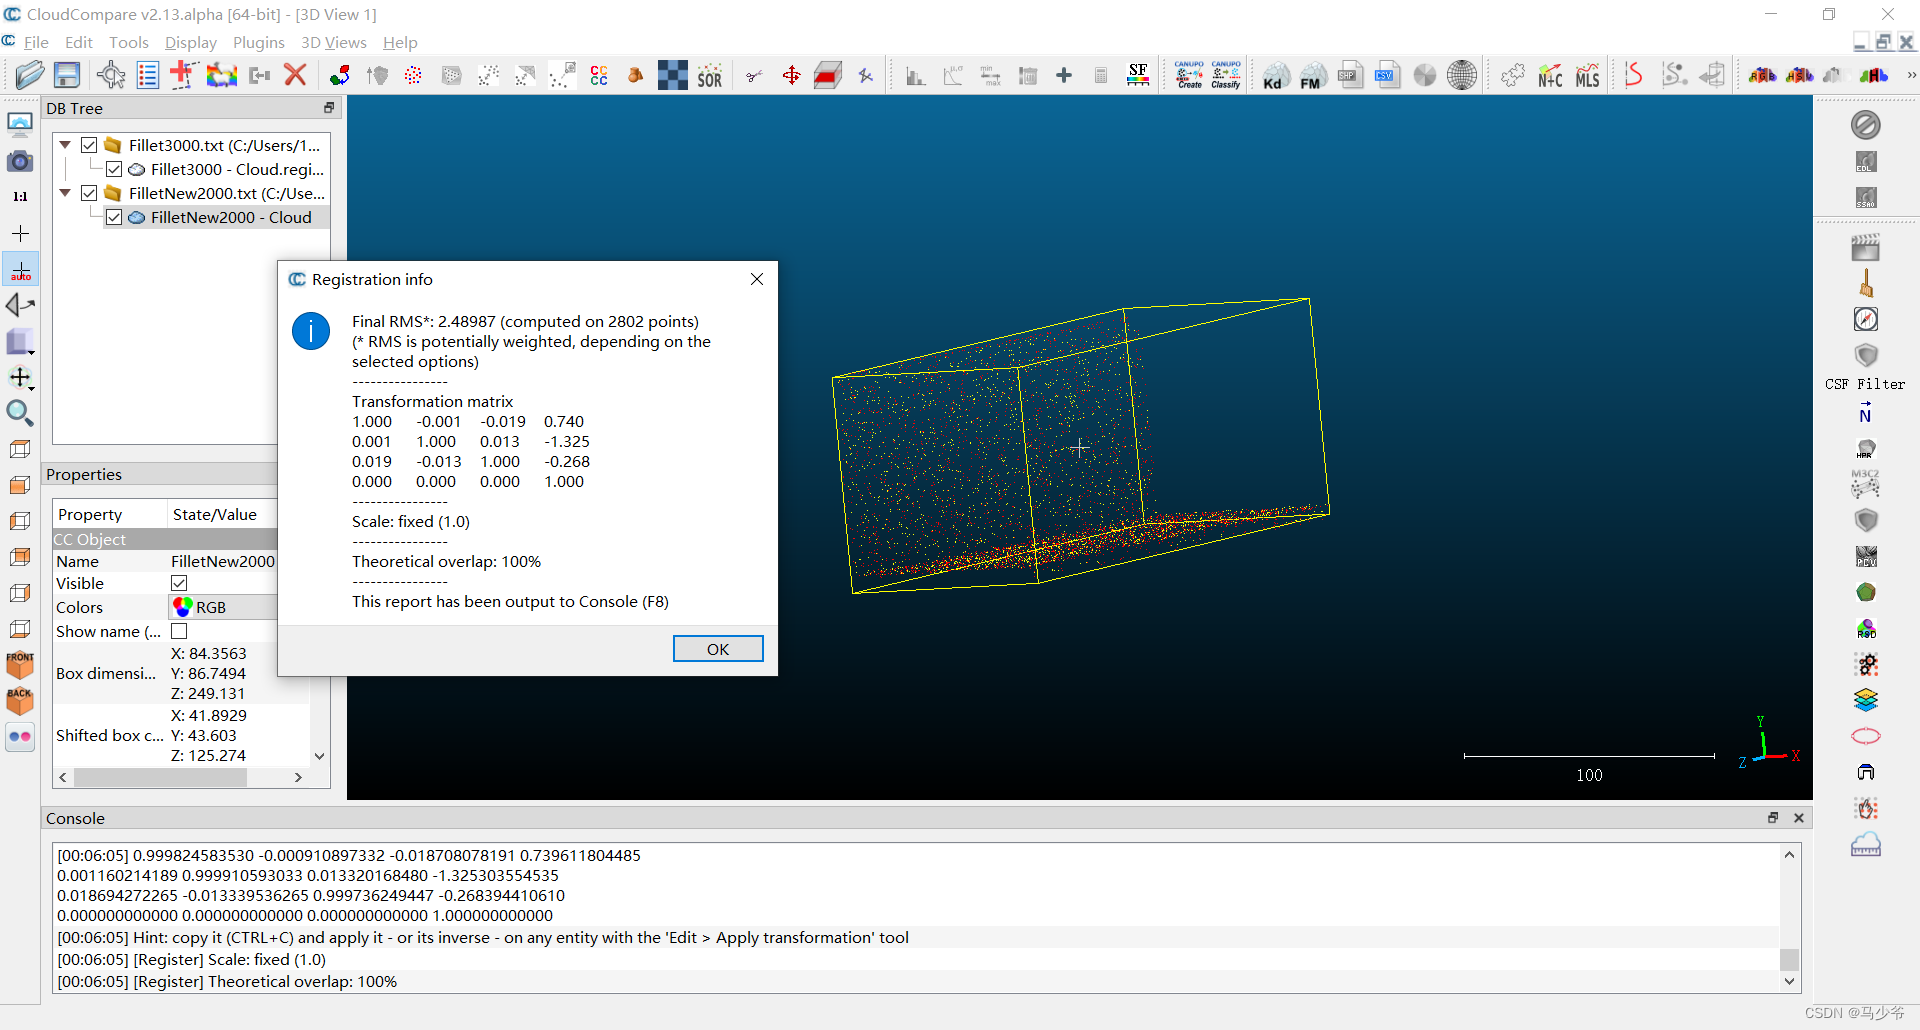This screenshot has width=1920, height=1030.
Task: Collapse the Fillet3000.txt tree node
Action: point(64,145)
